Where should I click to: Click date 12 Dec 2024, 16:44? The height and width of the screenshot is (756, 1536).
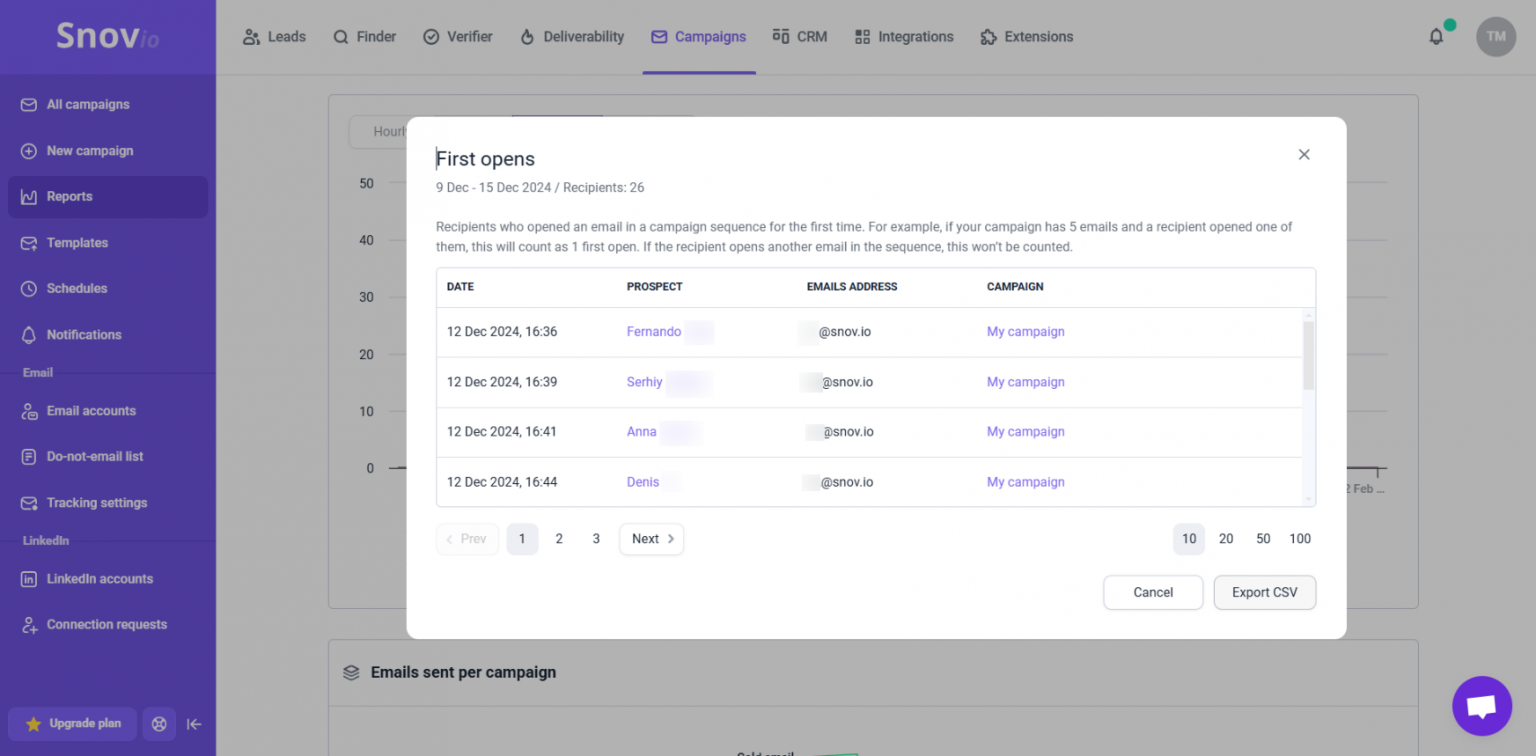502,482
